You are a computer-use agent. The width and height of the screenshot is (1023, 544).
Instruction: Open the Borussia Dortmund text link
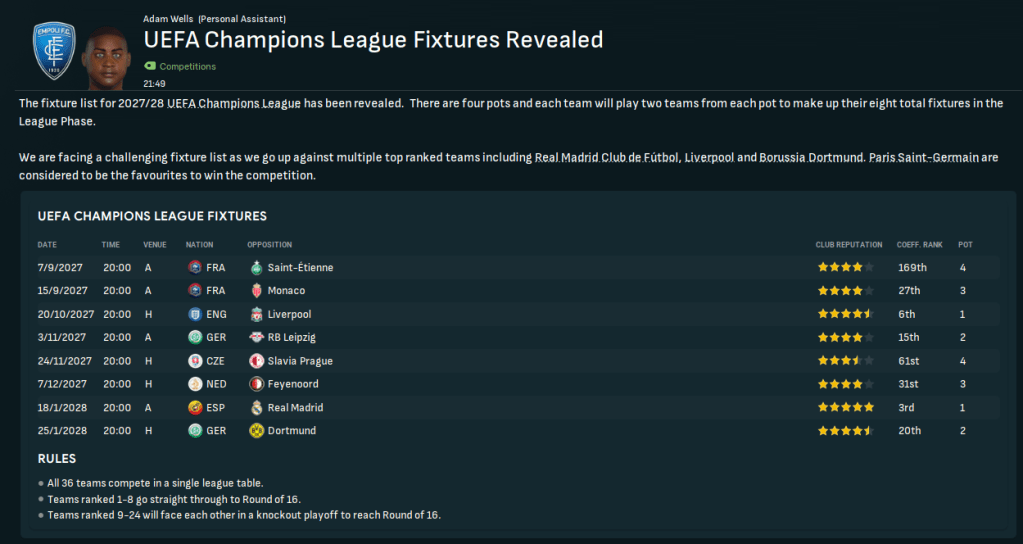tap(809, 158)
